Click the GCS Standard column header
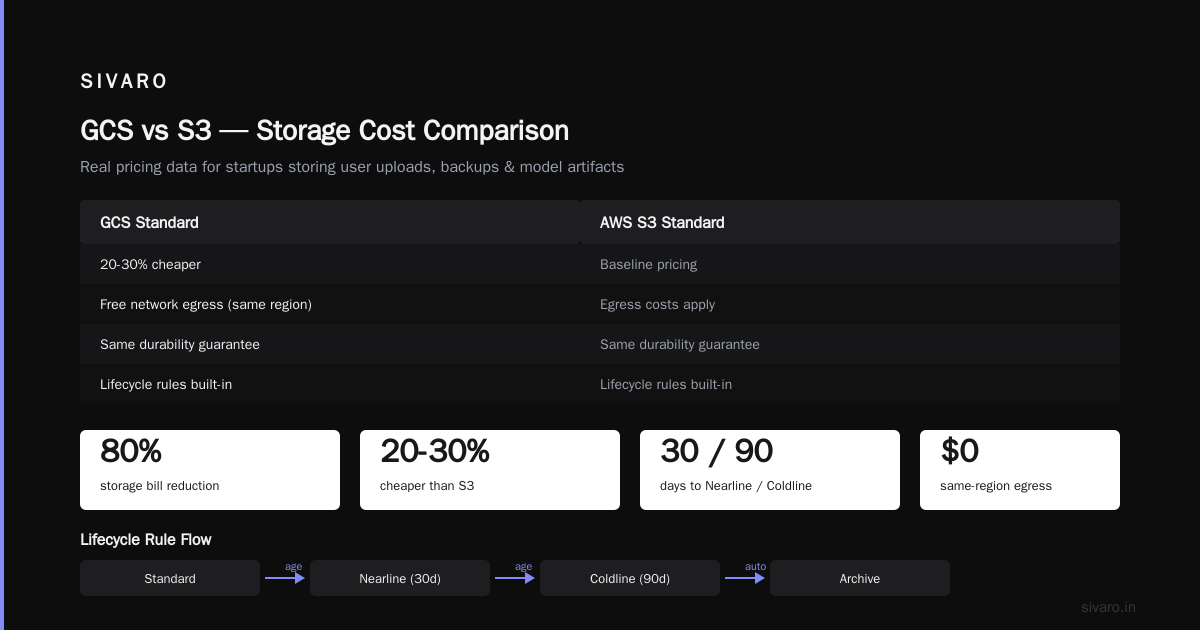Image resolution: width=1200 pixels, height=630 pixels. coord(330,222)
